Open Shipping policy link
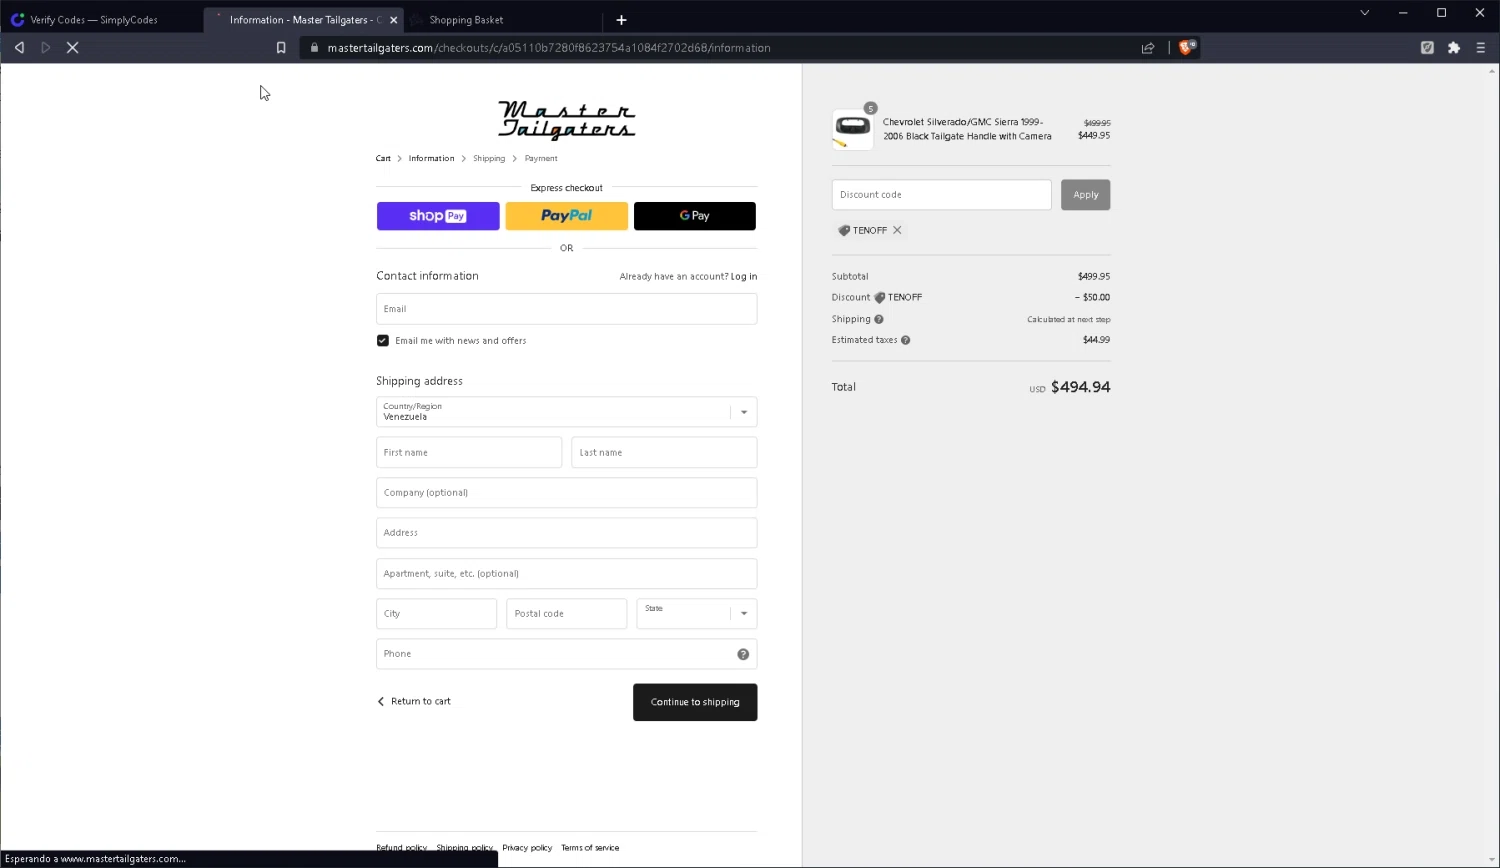The image size is (1500, 868). coord(464,847)
